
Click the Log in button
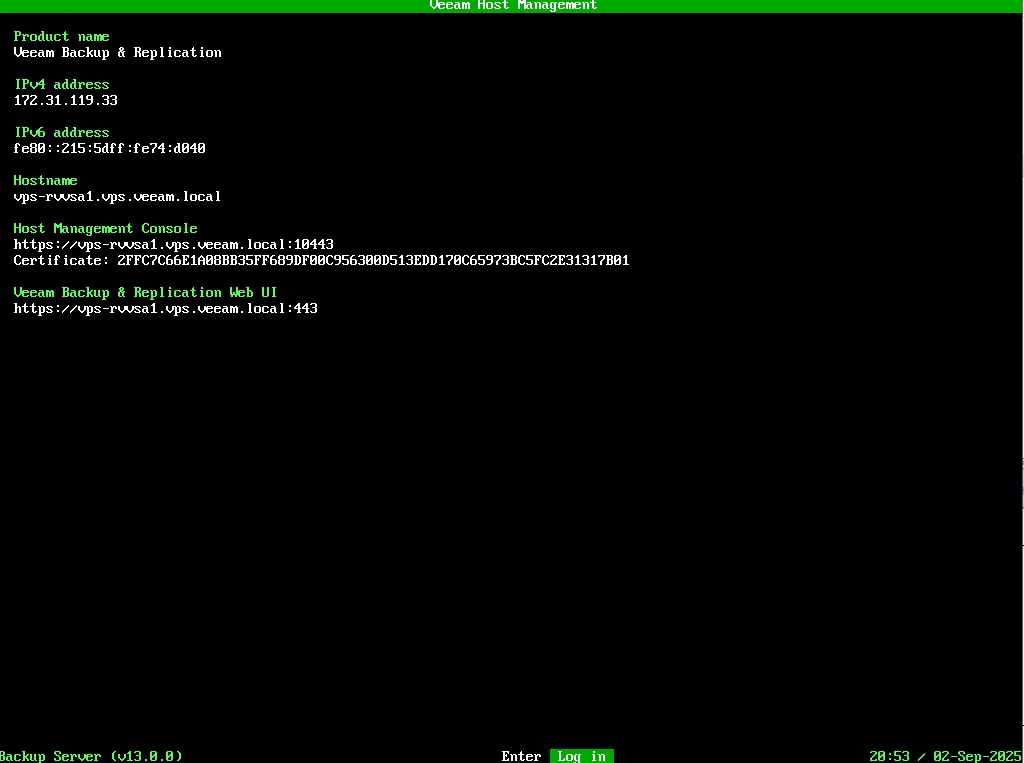pyautogui.click(x=581, y=756)
